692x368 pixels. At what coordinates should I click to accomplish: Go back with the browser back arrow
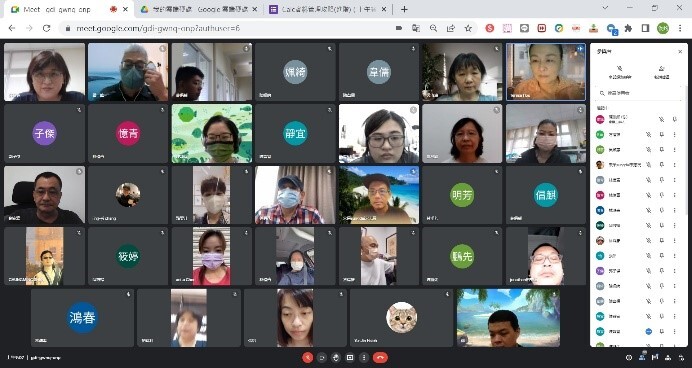click(12, 28)
